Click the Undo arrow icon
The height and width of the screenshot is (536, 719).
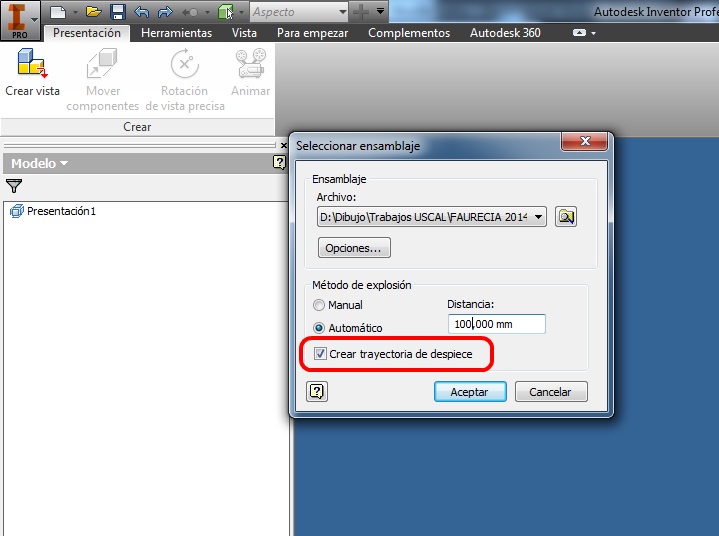(x=142, y=12)
